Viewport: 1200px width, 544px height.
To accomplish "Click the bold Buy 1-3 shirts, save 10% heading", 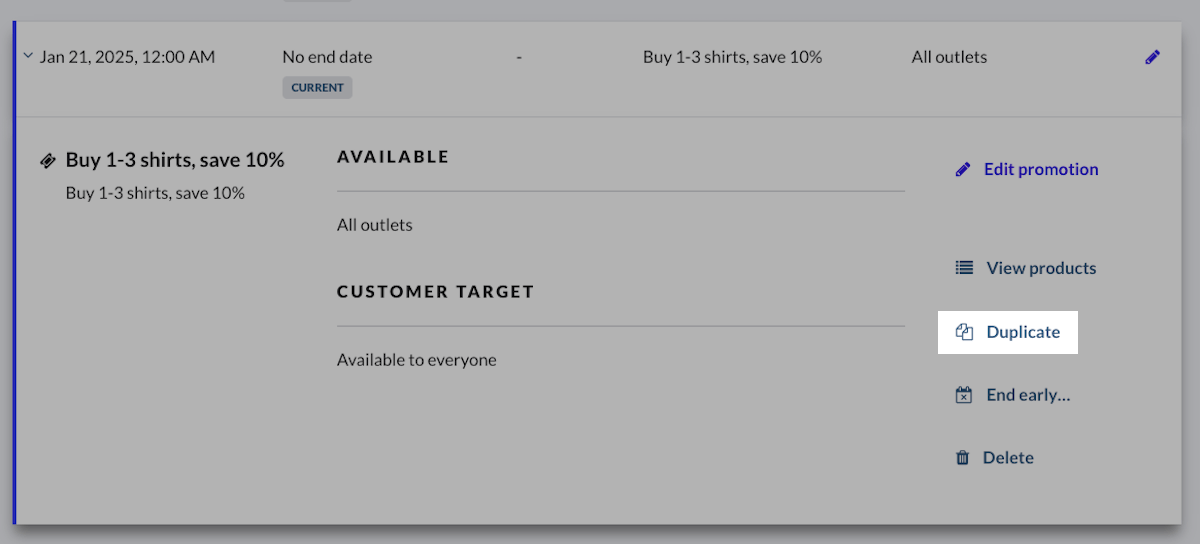I will click(x=175, y=160).
